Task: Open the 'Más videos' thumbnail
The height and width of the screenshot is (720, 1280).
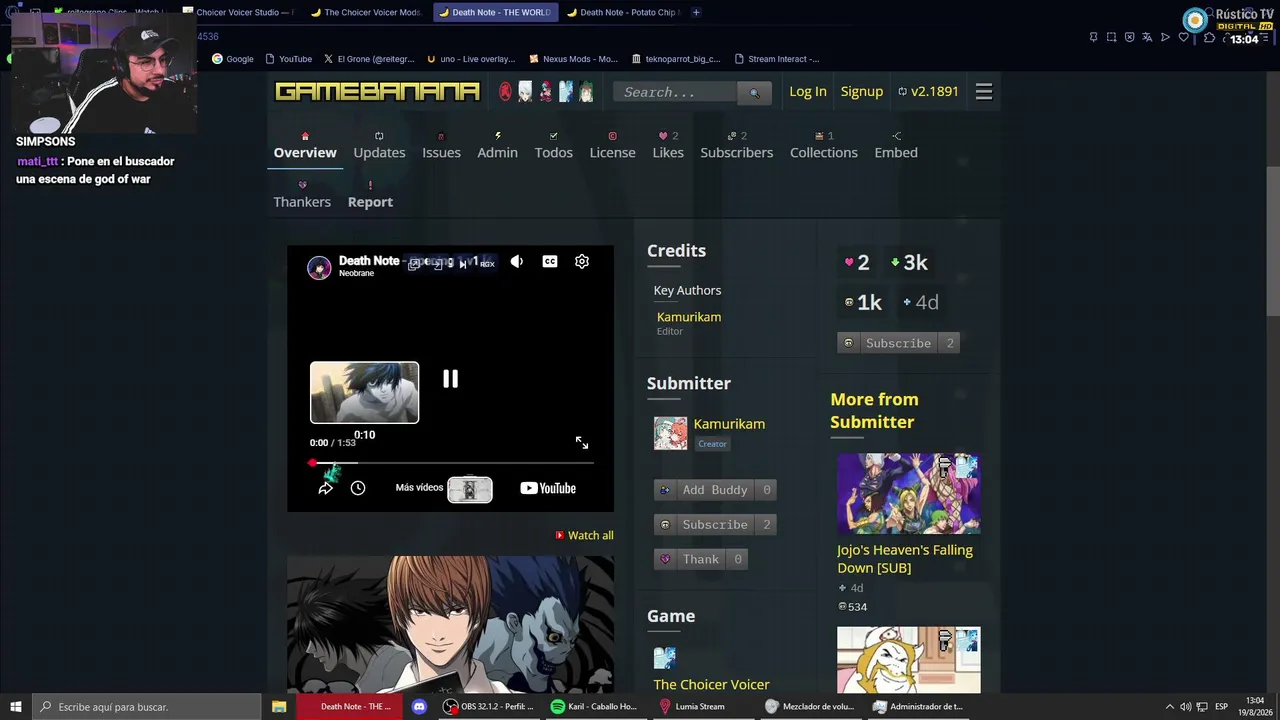Action: coord(470,489)
